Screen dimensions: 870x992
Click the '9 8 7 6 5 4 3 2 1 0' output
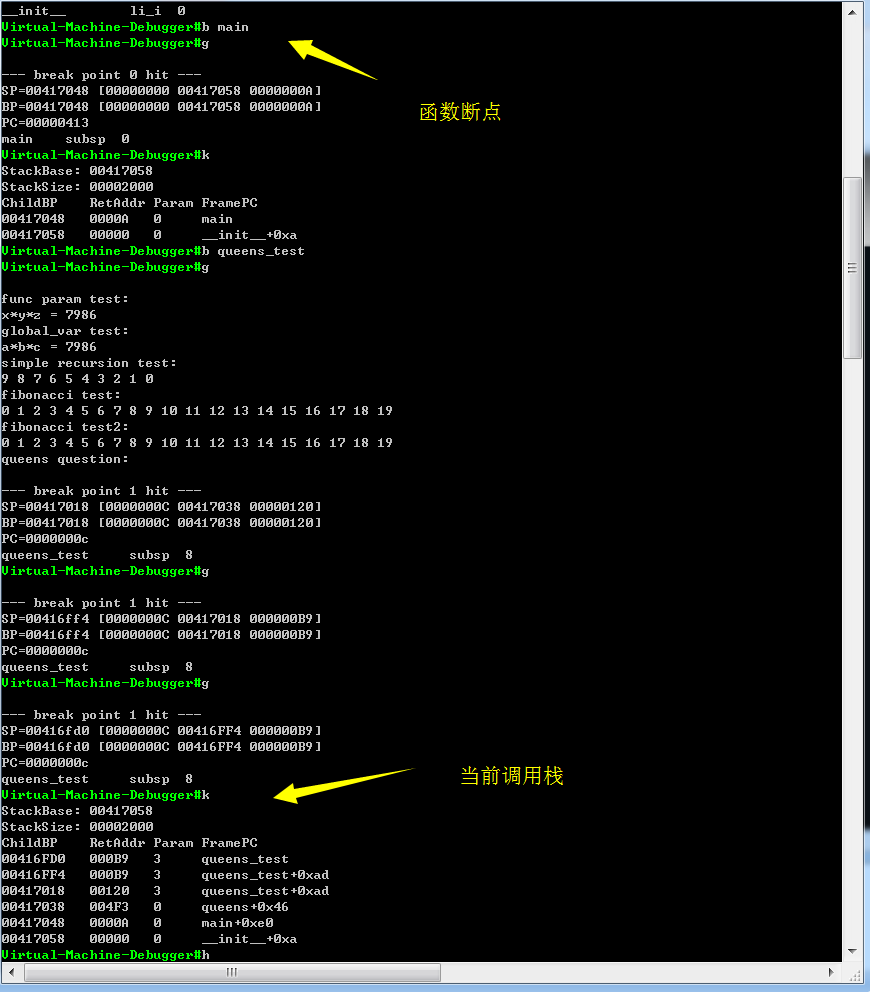click(x=77, y=379)
